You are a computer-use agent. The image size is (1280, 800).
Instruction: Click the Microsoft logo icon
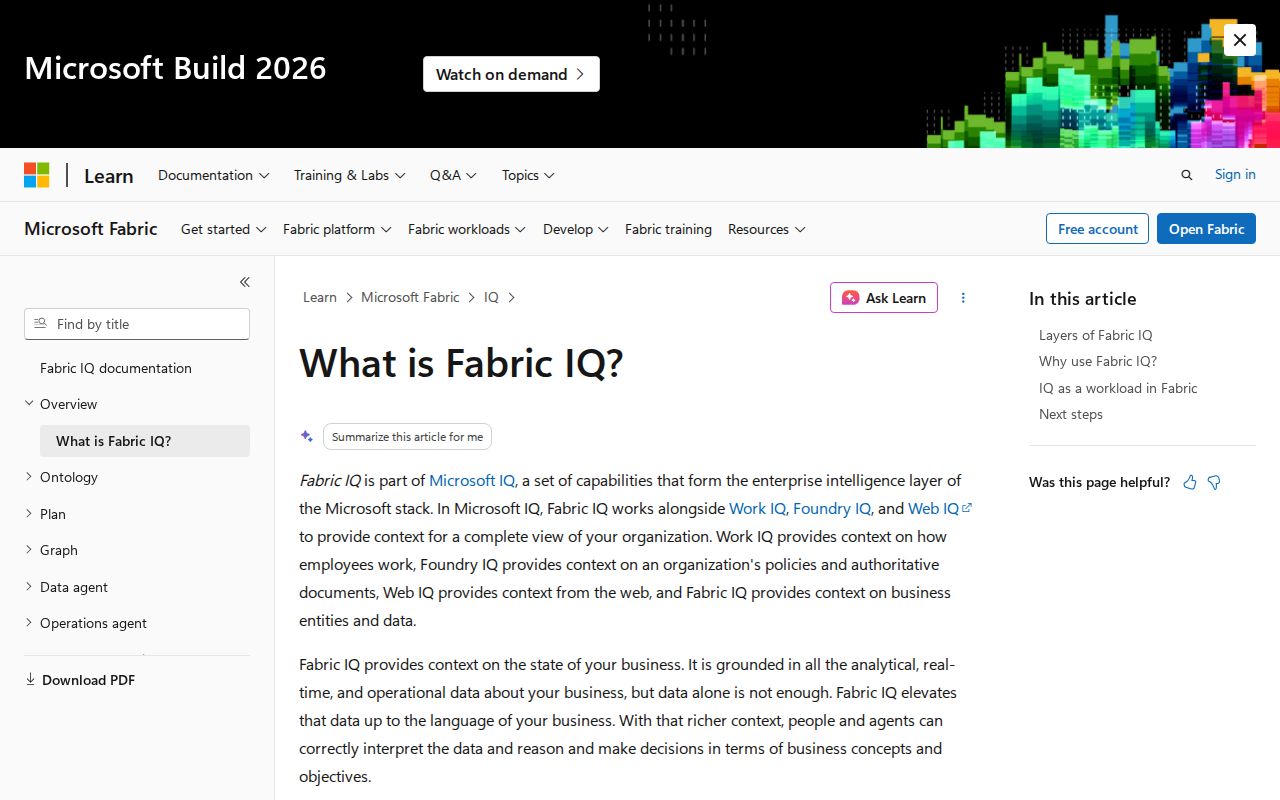point(37,175)
